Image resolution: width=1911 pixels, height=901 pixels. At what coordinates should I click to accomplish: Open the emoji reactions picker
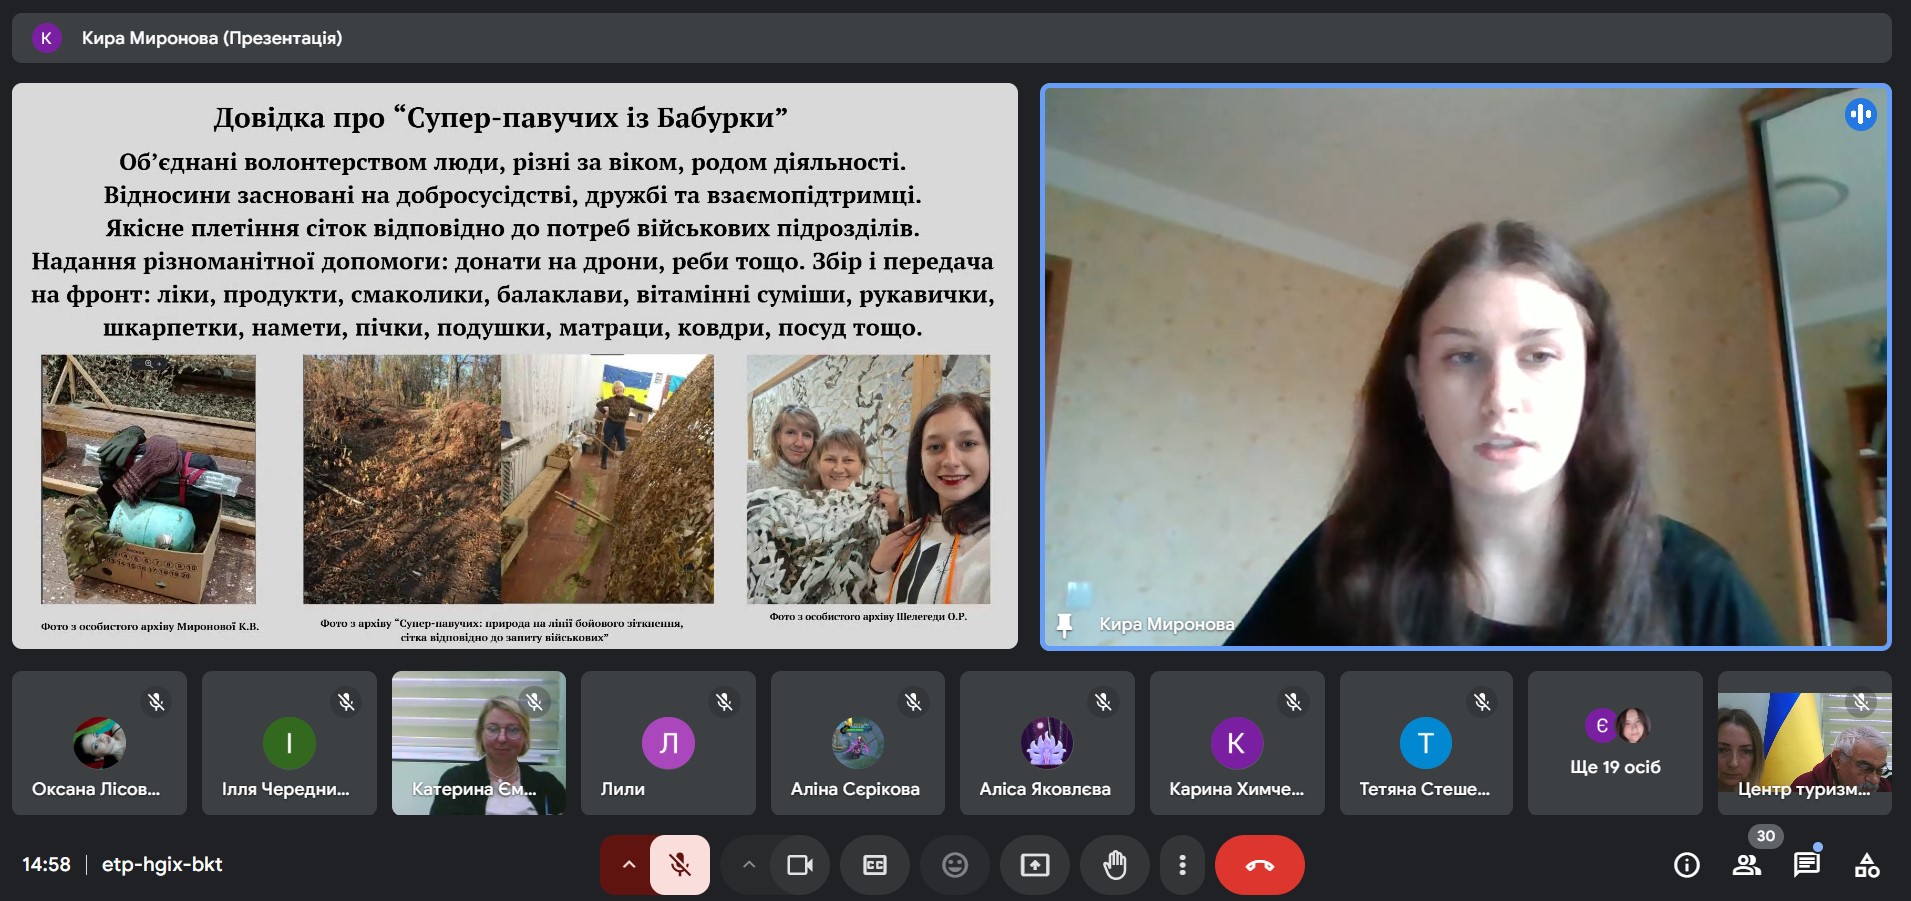point(954,865)
